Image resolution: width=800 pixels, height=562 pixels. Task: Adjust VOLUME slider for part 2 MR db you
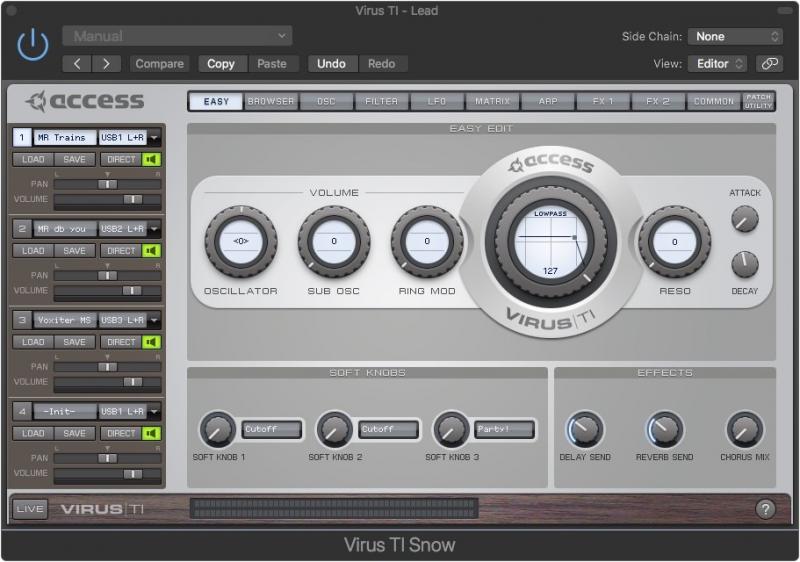(108, 291)
